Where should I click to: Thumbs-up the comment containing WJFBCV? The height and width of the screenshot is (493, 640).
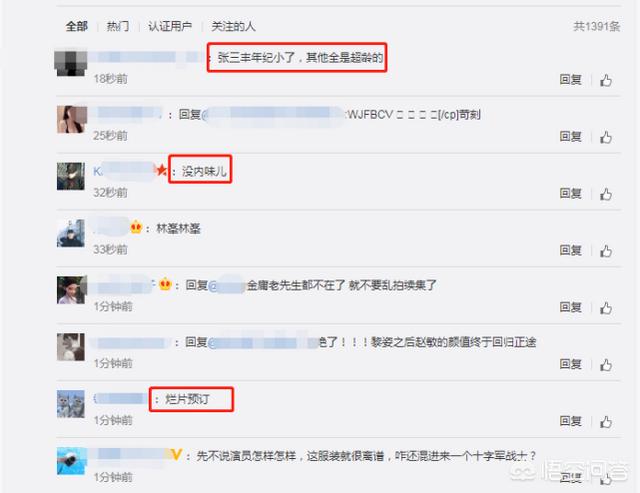pos(606,138)
